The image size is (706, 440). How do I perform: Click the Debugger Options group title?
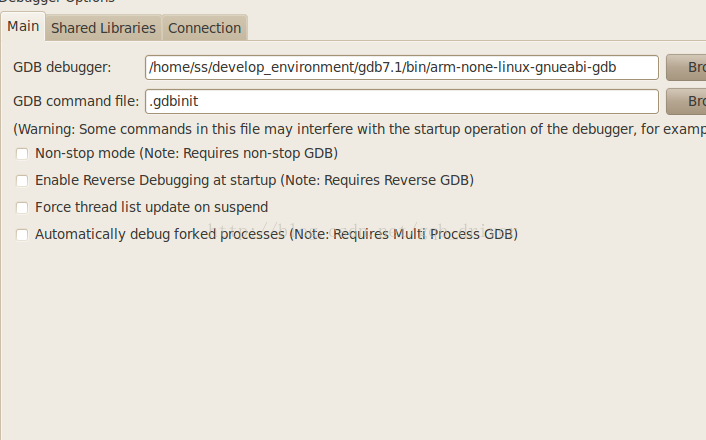click(x=58, y=1)
